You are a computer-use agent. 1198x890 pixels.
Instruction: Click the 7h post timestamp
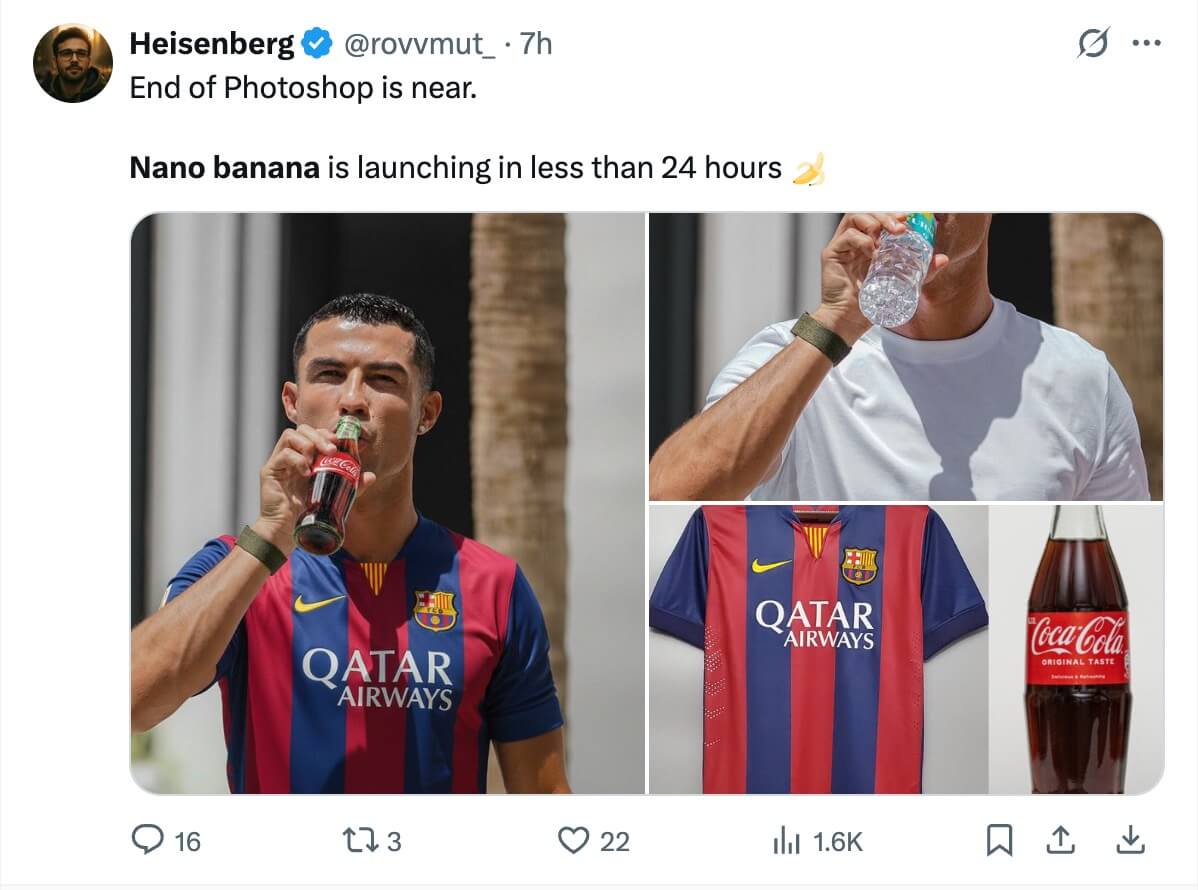point(536,45)
